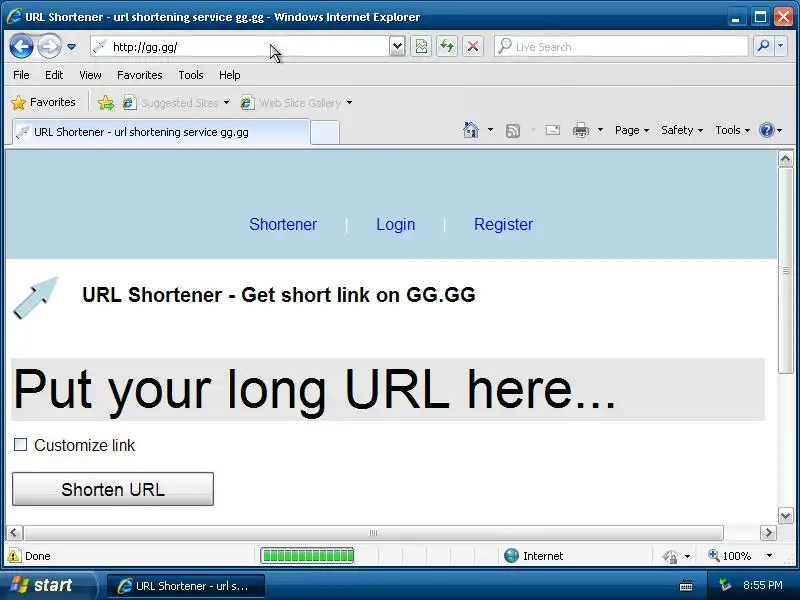Expand the Web Slice Gallery dropdown arrow

(x=349, y=103)
